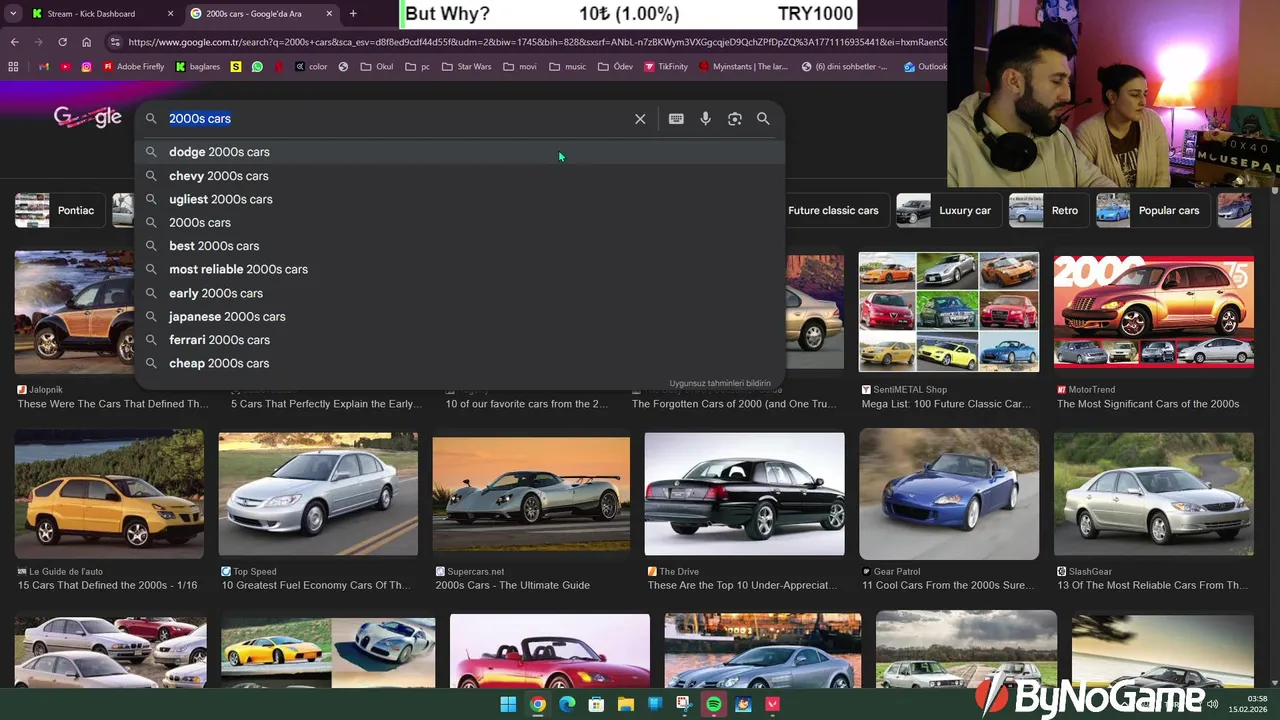The height and width of the screenshot is (720, 1280).
Task: Open the Gear Patrol blue roadster image
Action: [x=949, y=494]
